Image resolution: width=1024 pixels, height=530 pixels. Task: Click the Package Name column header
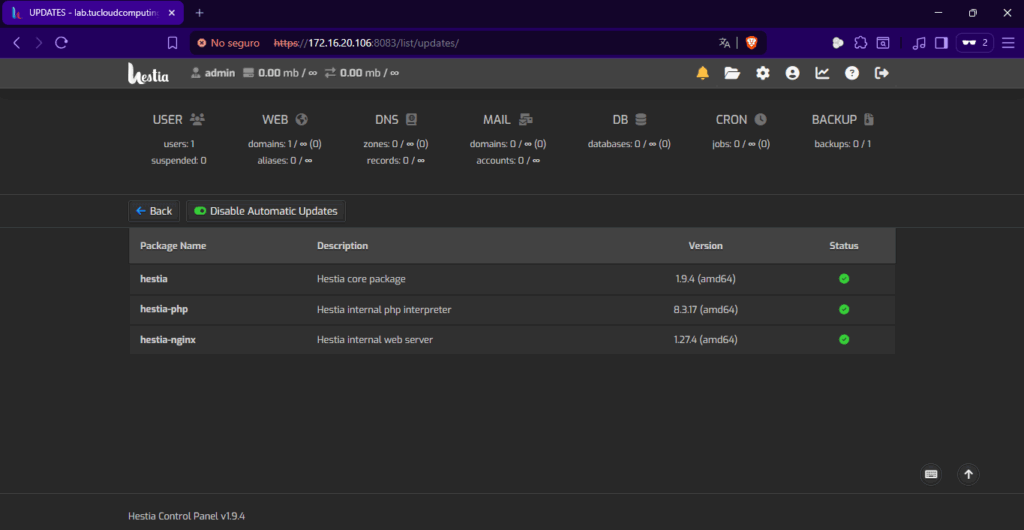(x=173, y=246)
